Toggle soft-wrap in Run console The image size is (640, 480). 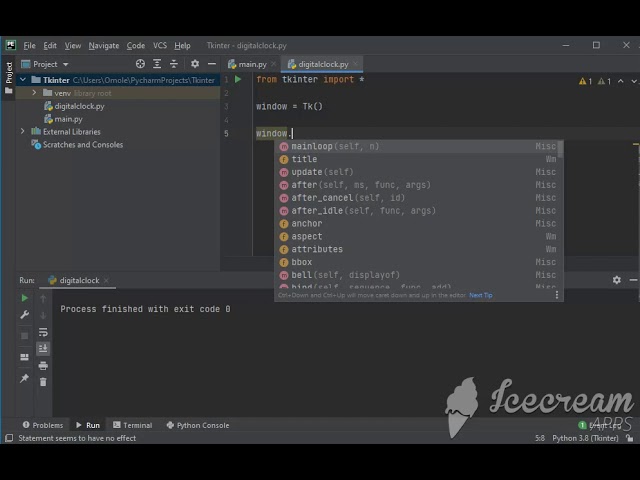[43, 332]
